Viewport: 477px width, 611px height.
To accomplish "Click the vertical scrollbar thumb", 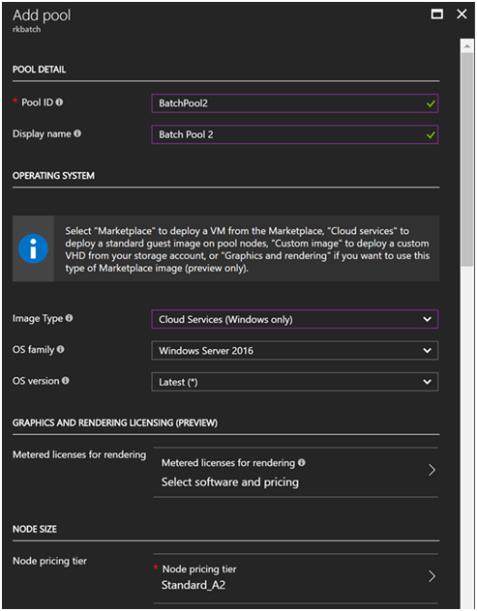I will click(467, 160).
